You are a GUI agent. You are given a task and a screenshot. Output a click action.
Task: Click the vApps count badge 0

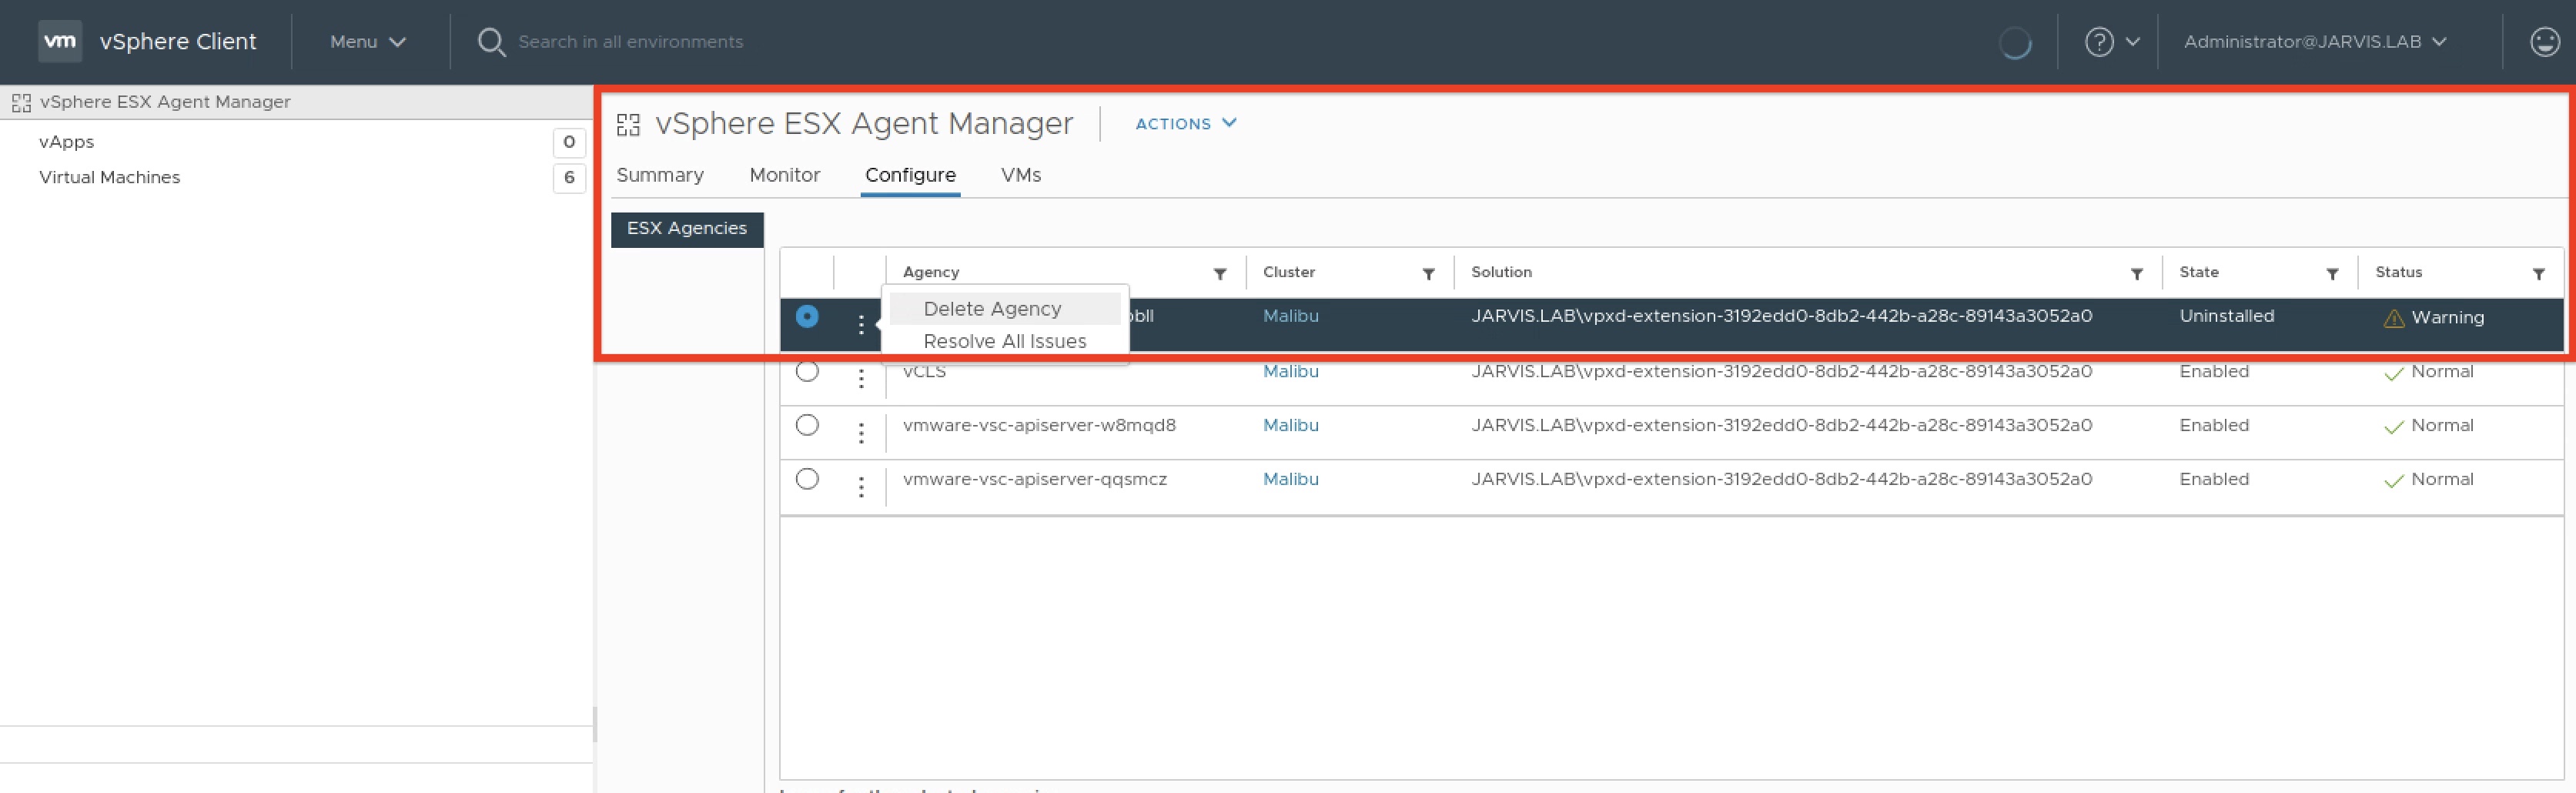[x=569, y=143]
